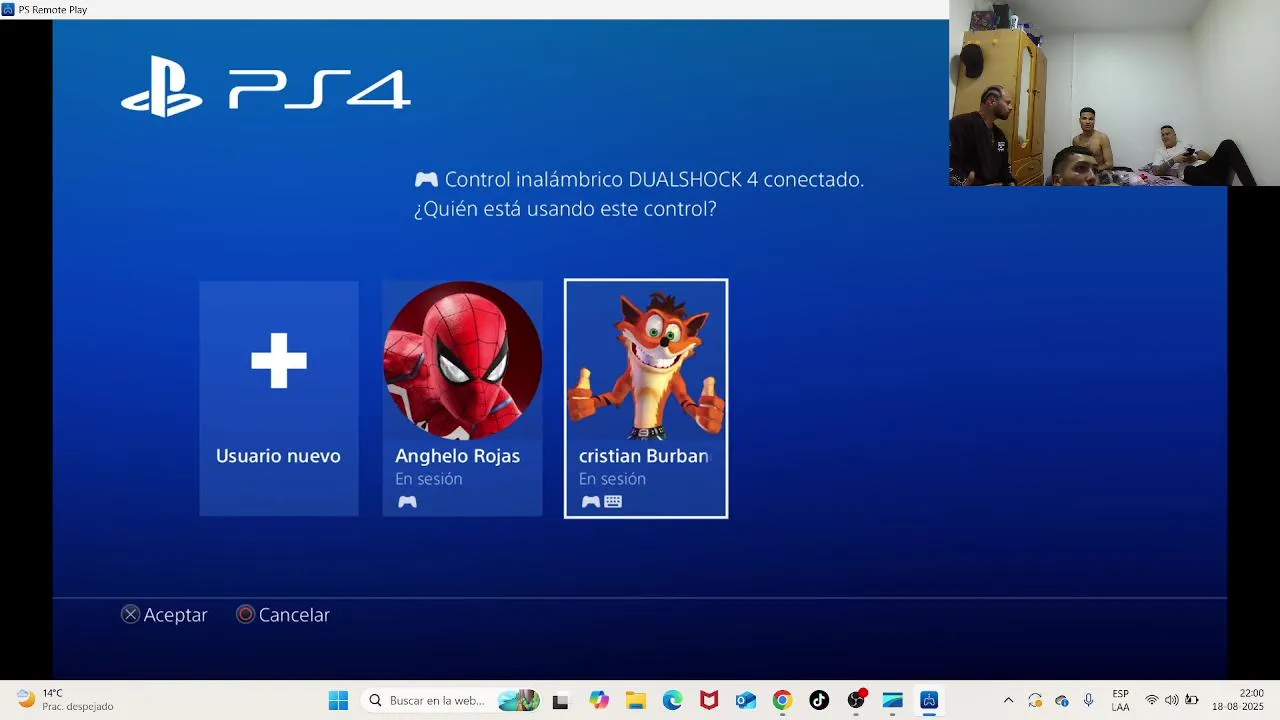Open the weather widget 14°C

pos(65,700)
